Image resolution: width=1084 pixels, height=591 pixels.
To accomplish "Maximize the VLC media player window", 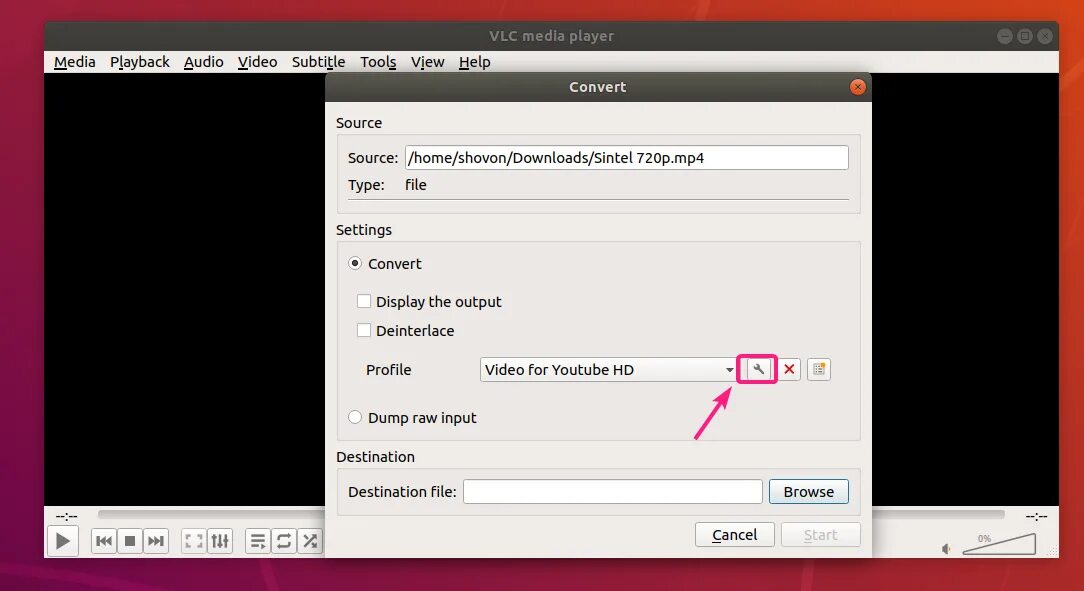I will (x=1025, y=36).
